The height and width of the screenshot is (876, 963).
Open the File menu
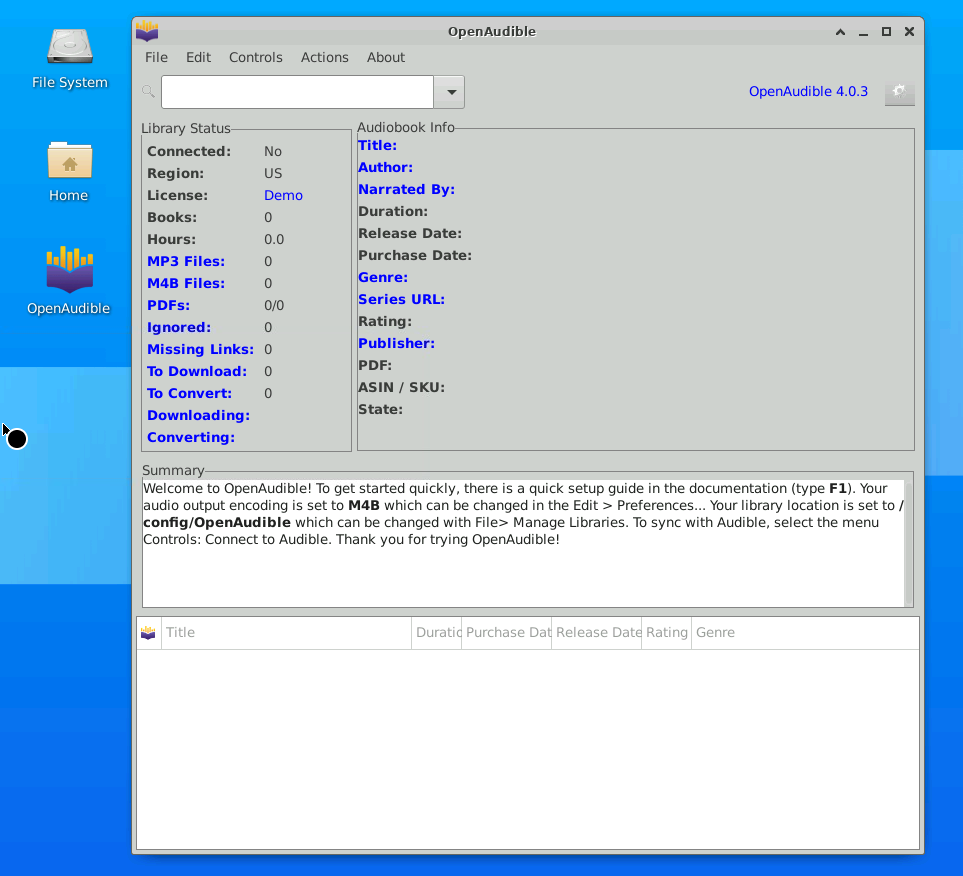click(156, 57)
